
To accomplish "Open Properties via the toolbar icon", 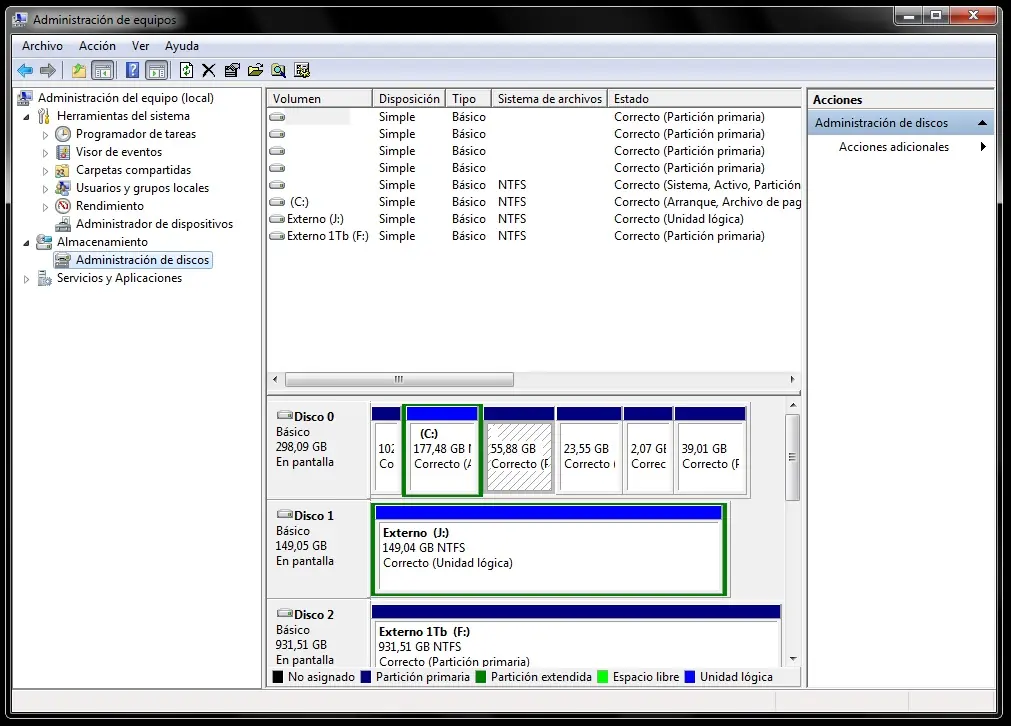I will 232,70.
